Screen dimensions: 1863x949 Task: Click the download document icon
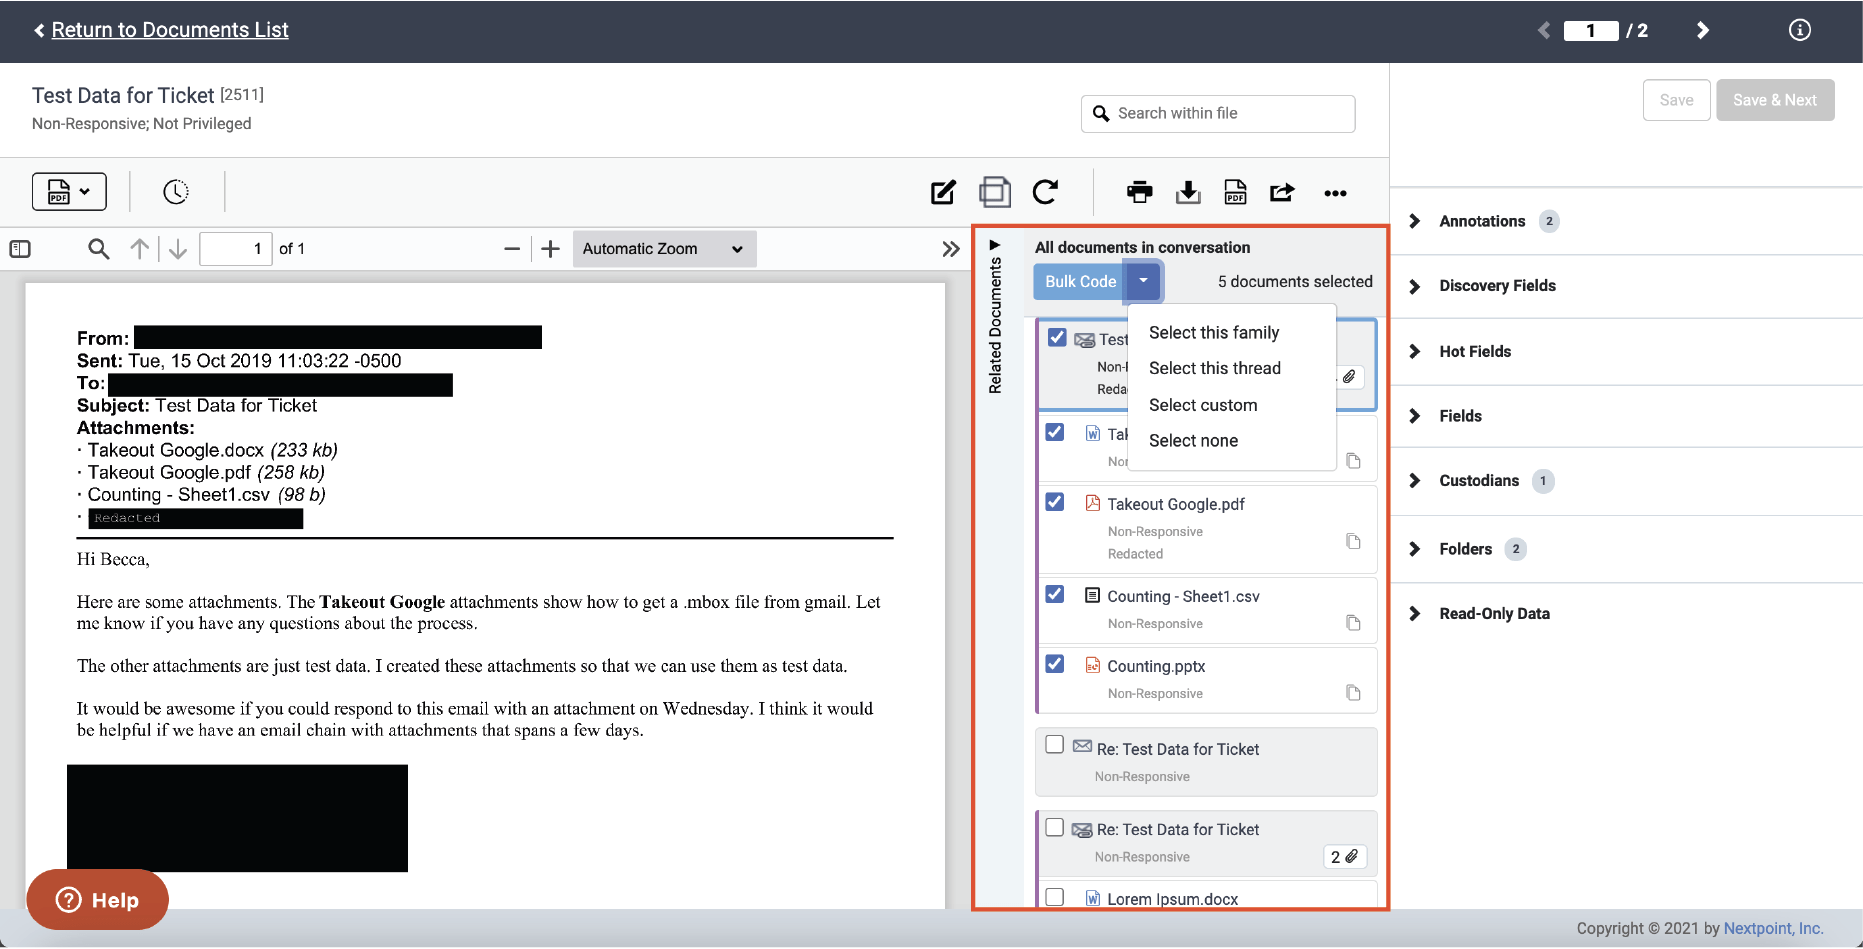pos(1188,192)
